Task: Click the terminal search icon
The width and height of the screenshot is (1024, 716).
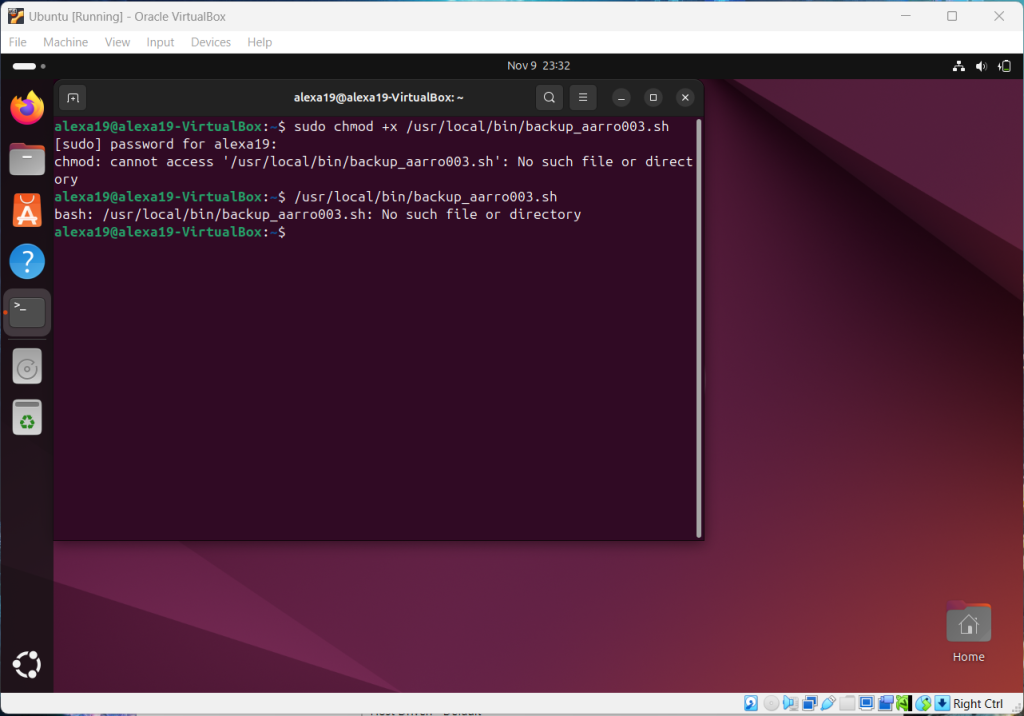Action: pyautogui.click(x=549, y=98)
